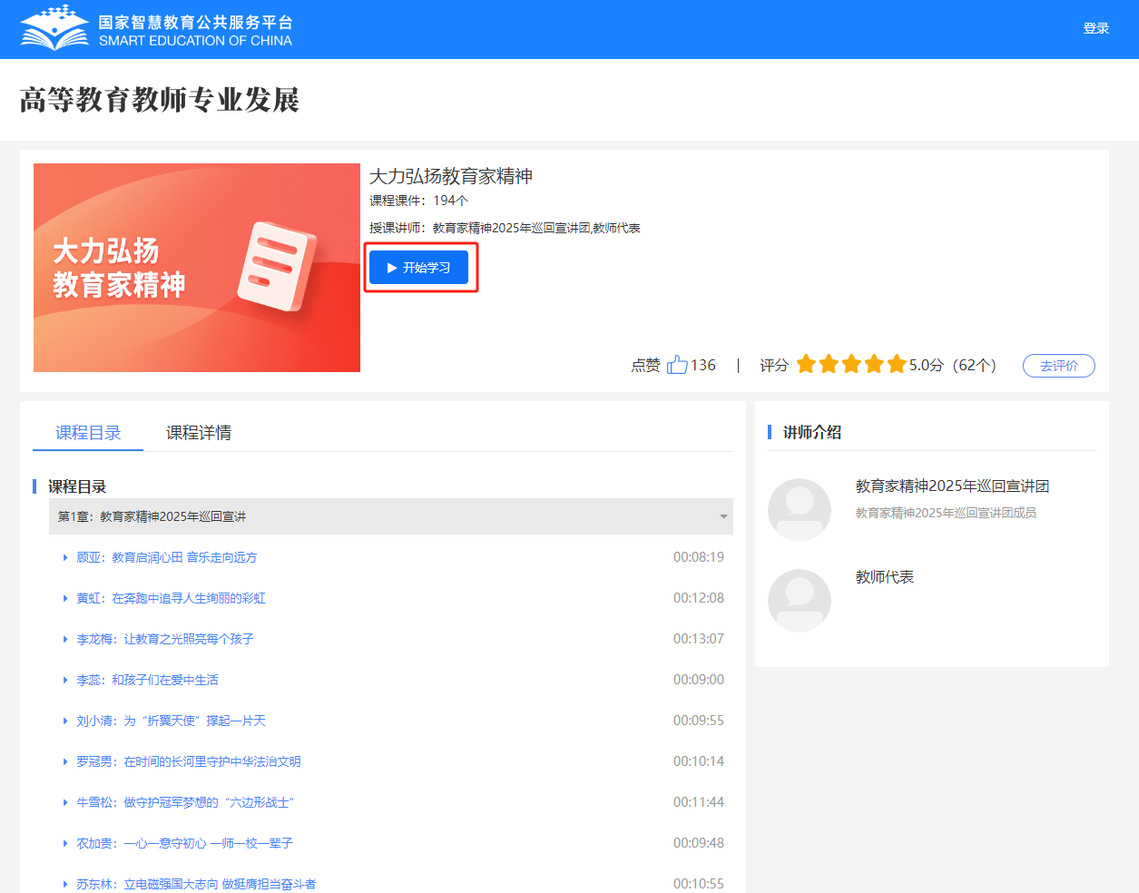
Task: Click the duration 00:11:44
Action: (698, 801)
